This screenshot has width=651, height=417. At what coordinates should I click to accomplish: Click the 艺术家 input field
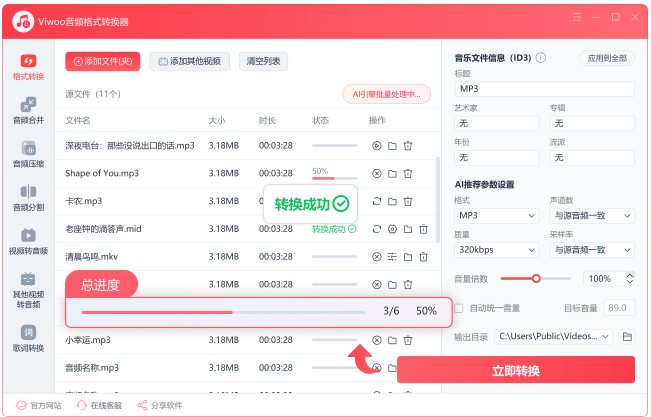[x=497, y=123]
